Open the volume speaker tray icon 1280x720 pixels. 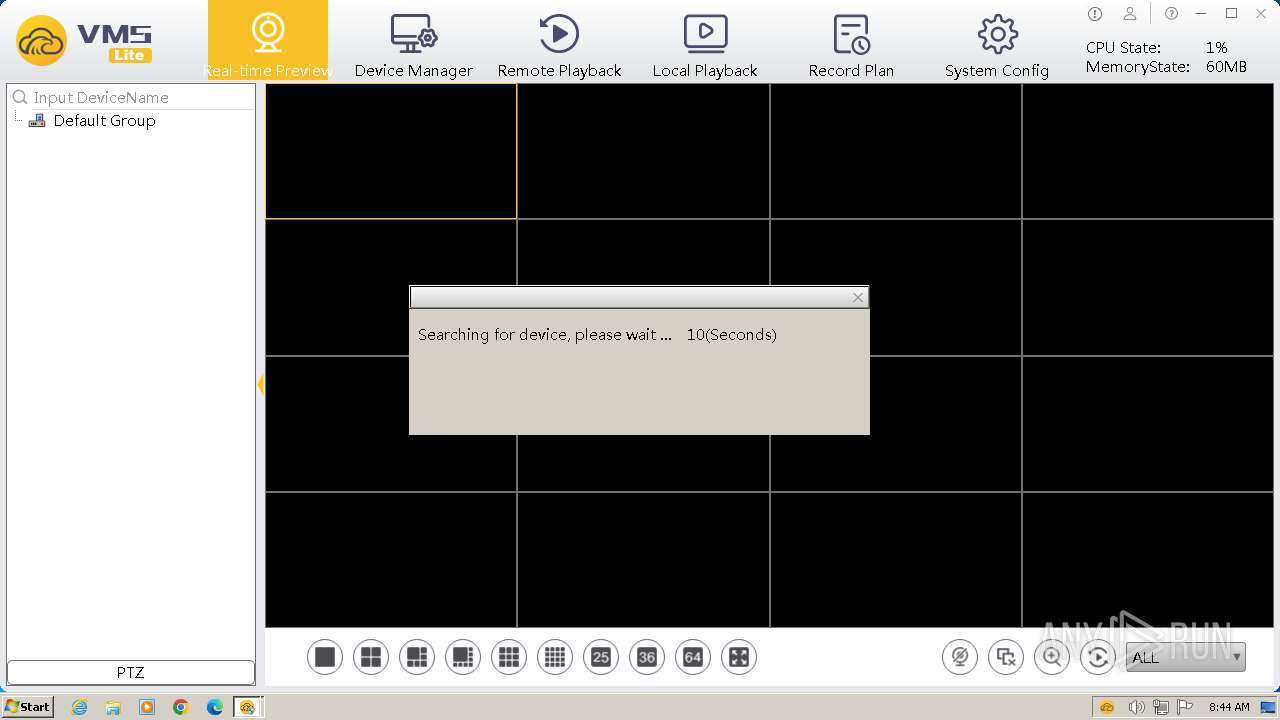coord(1135,707)
